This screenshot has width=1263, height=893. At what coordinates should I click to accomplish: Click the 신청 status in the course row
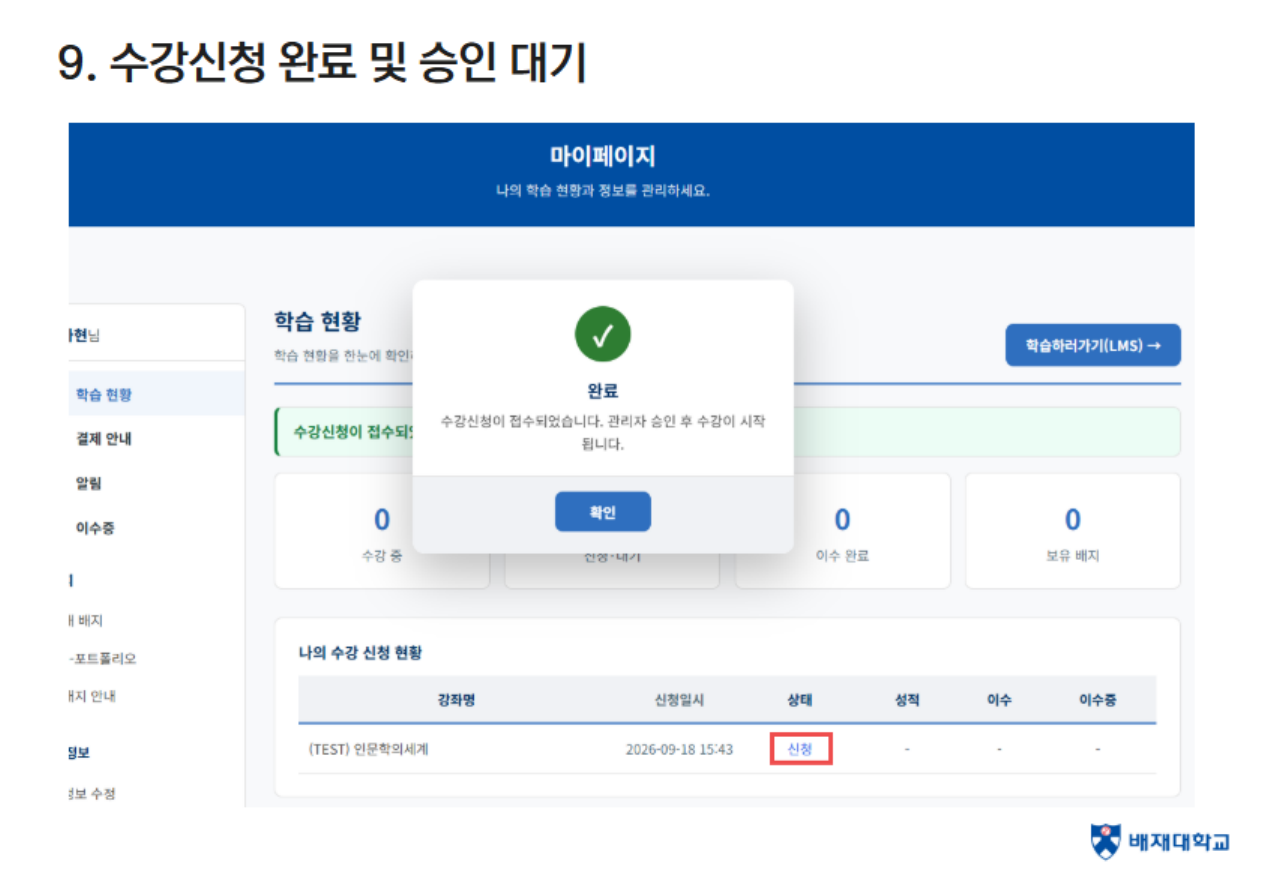click(800, 749)
